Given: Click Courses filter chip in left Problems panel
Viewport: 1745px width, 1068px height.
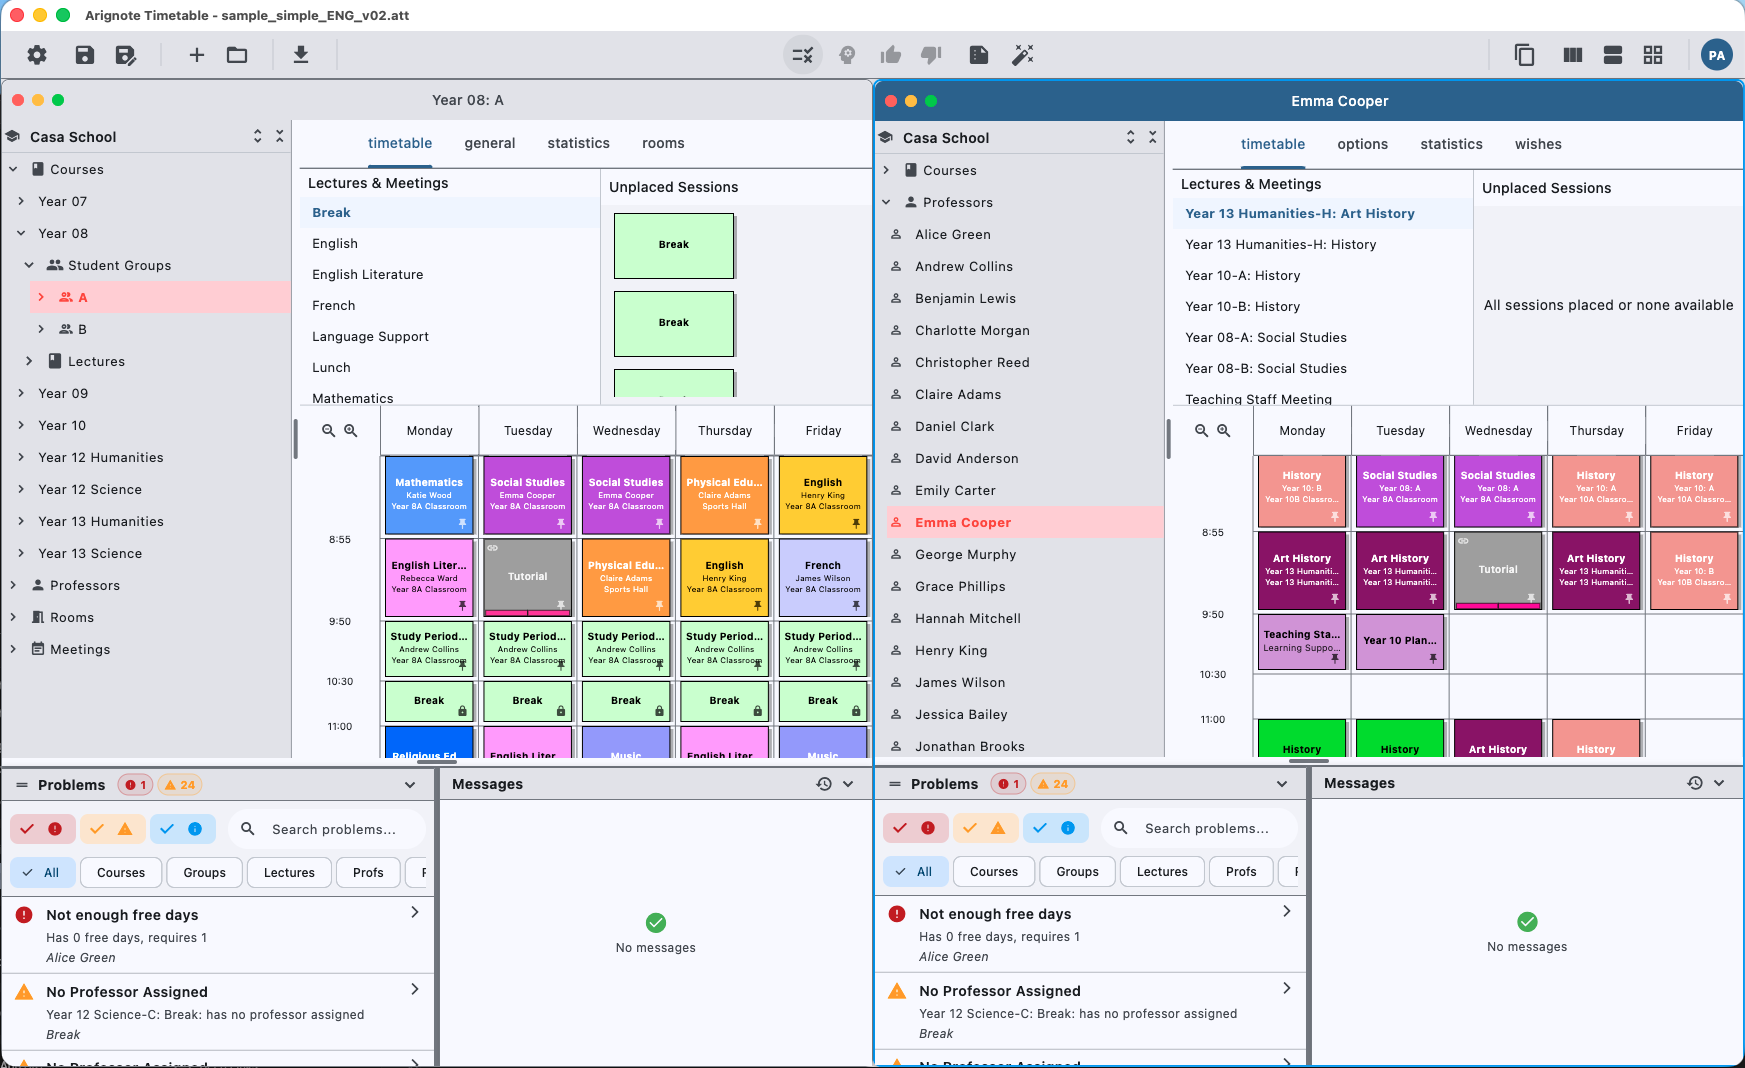Looking at the screenshot, I should coord(121,872).
